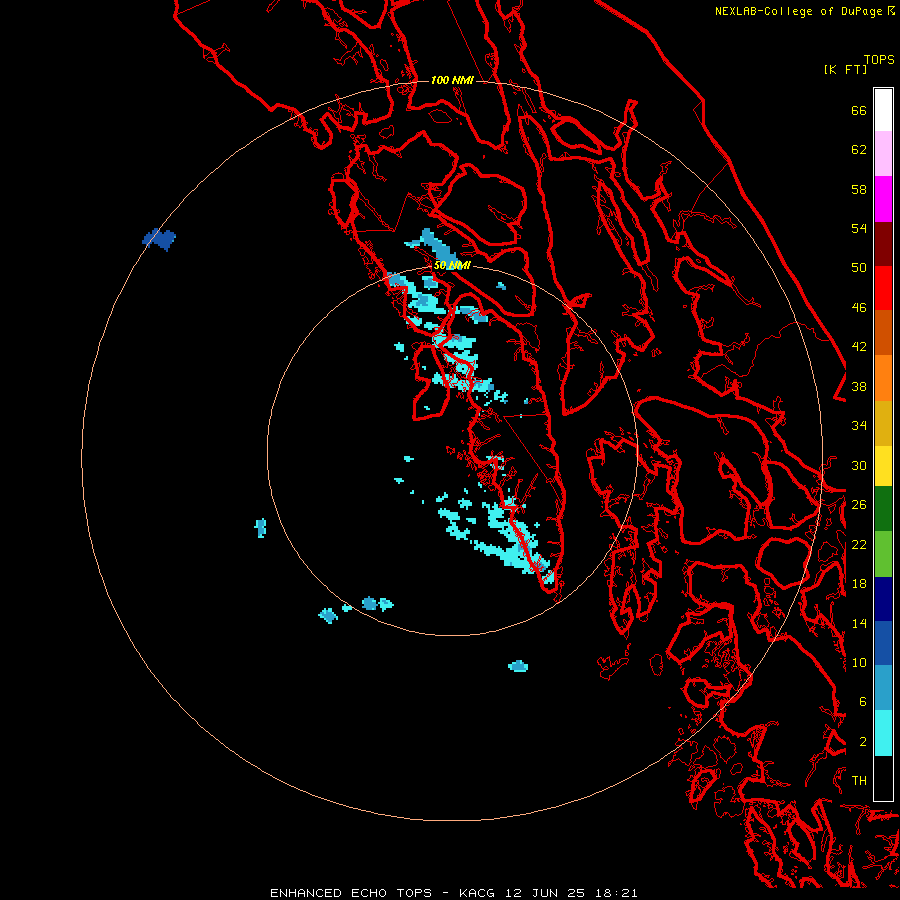The width and height of the screenshot is (900, 900).
Task: Click the ENHANCED ECHO TOPS KACG caption
Action: (453, 893)
